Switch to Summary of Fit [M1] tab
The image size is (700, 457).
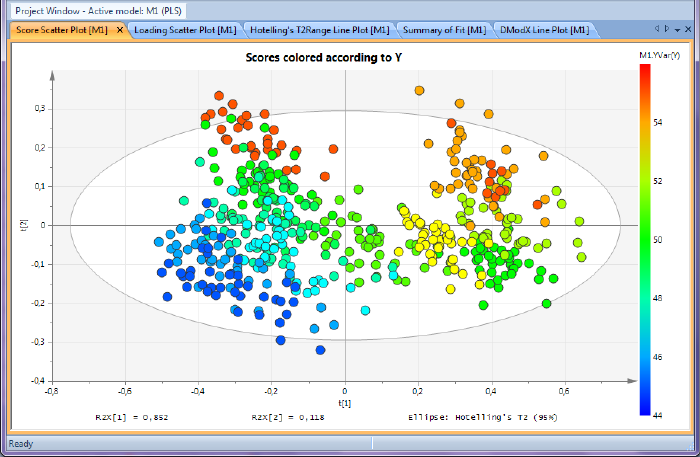click(444, 30)
